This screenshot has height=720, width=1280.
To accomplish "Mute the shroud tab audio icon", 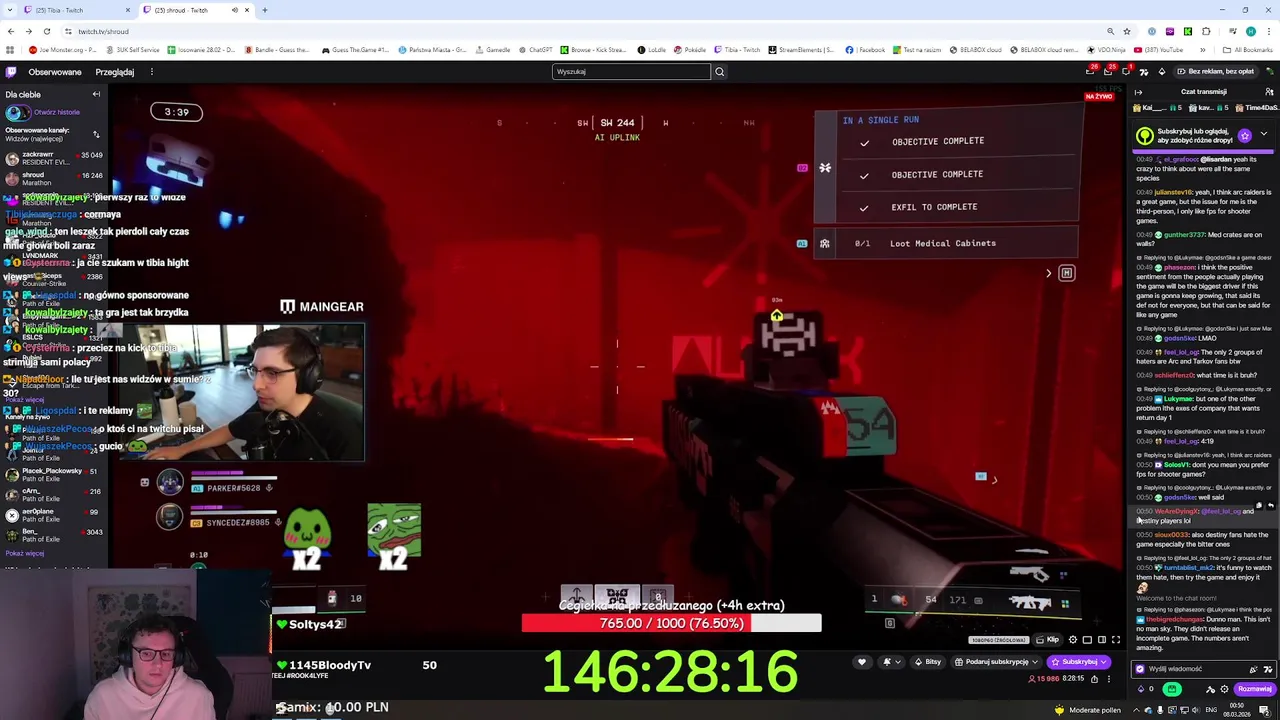I will 234,10.
